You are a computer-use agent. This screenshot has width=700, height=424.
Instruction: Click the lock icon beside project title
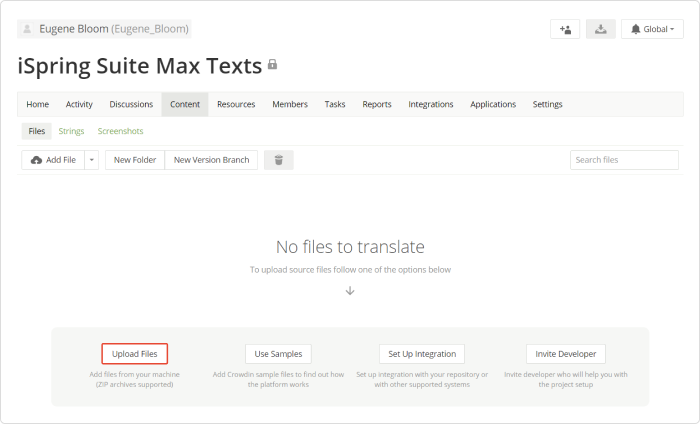coord(272,65)
